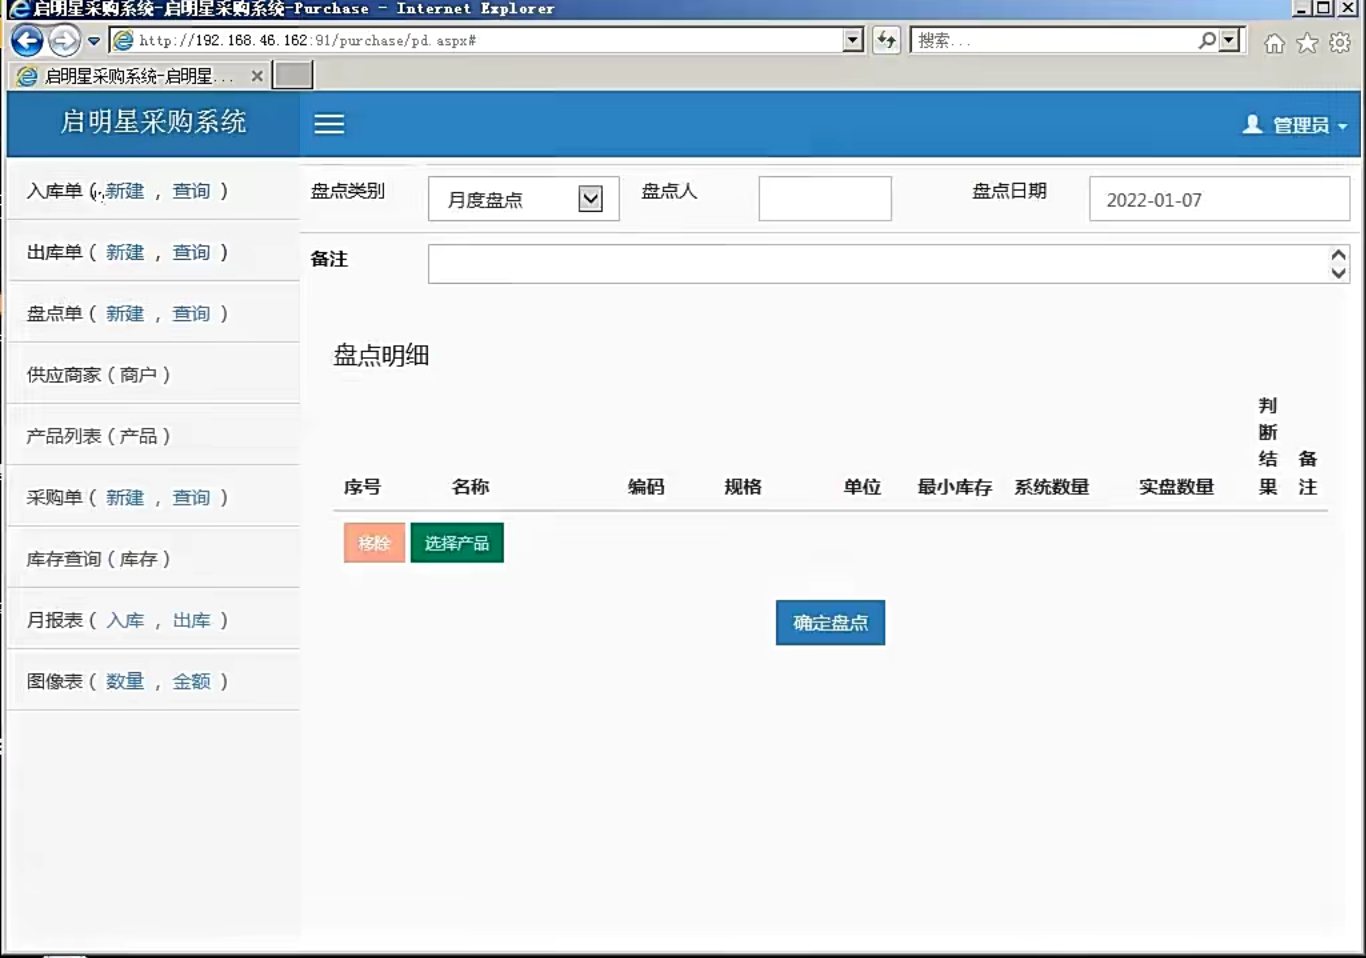This screenshot has width=1366, height=958.
Task: Click 金额 in the 图像表 row
Action: coord(191,681)
